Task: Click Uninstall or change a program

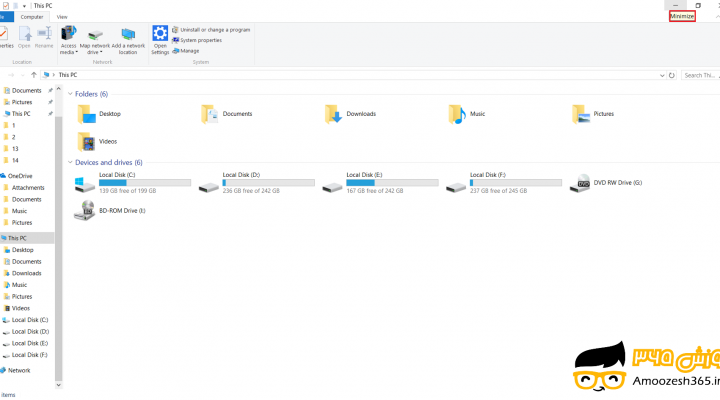Action: click(211, 30)
